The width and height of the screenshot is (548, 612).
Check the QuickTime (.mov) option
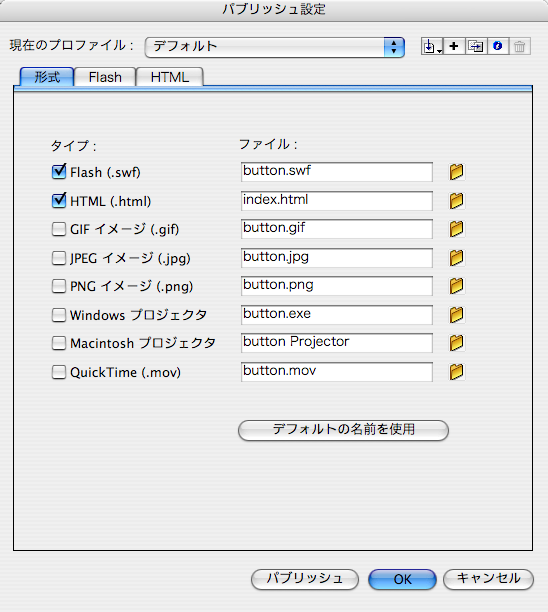click(59, 372)
